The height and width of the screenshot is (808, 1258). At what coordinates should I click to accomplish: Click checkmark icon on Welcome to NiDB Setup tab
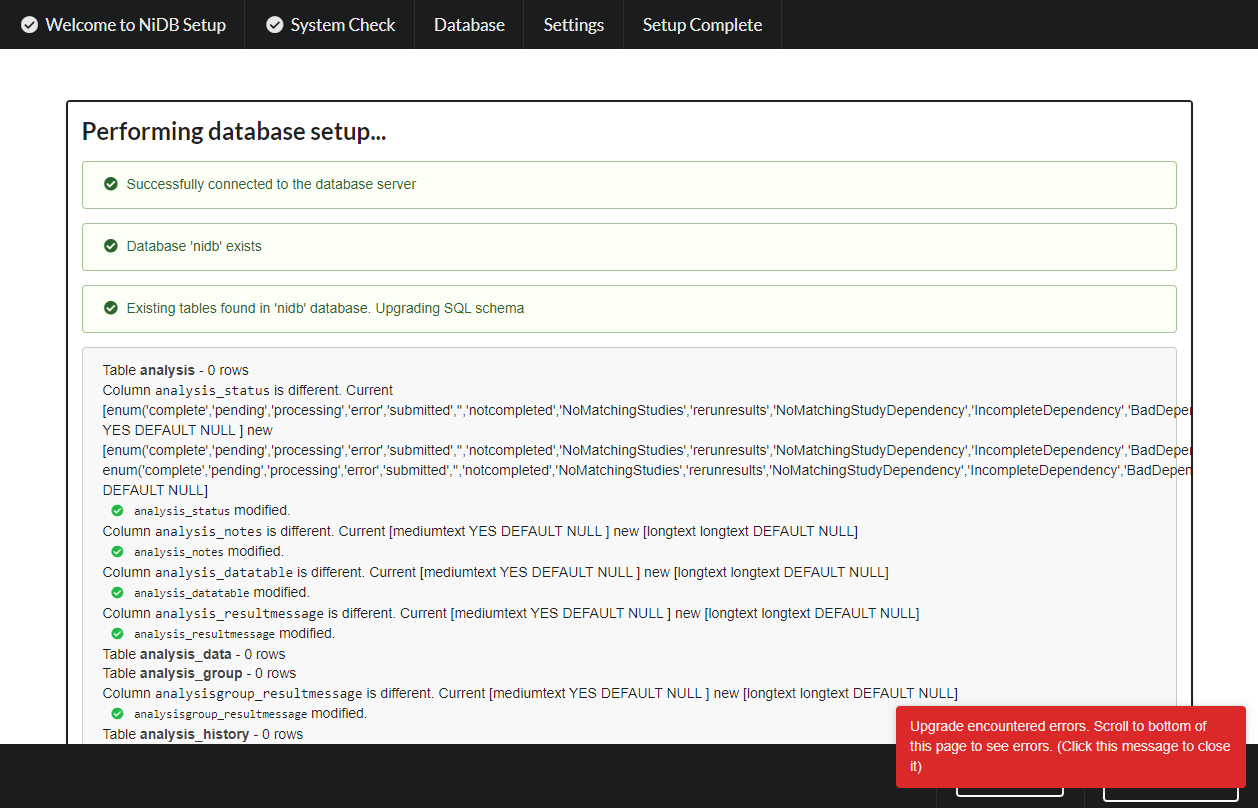tap(27, 24)
